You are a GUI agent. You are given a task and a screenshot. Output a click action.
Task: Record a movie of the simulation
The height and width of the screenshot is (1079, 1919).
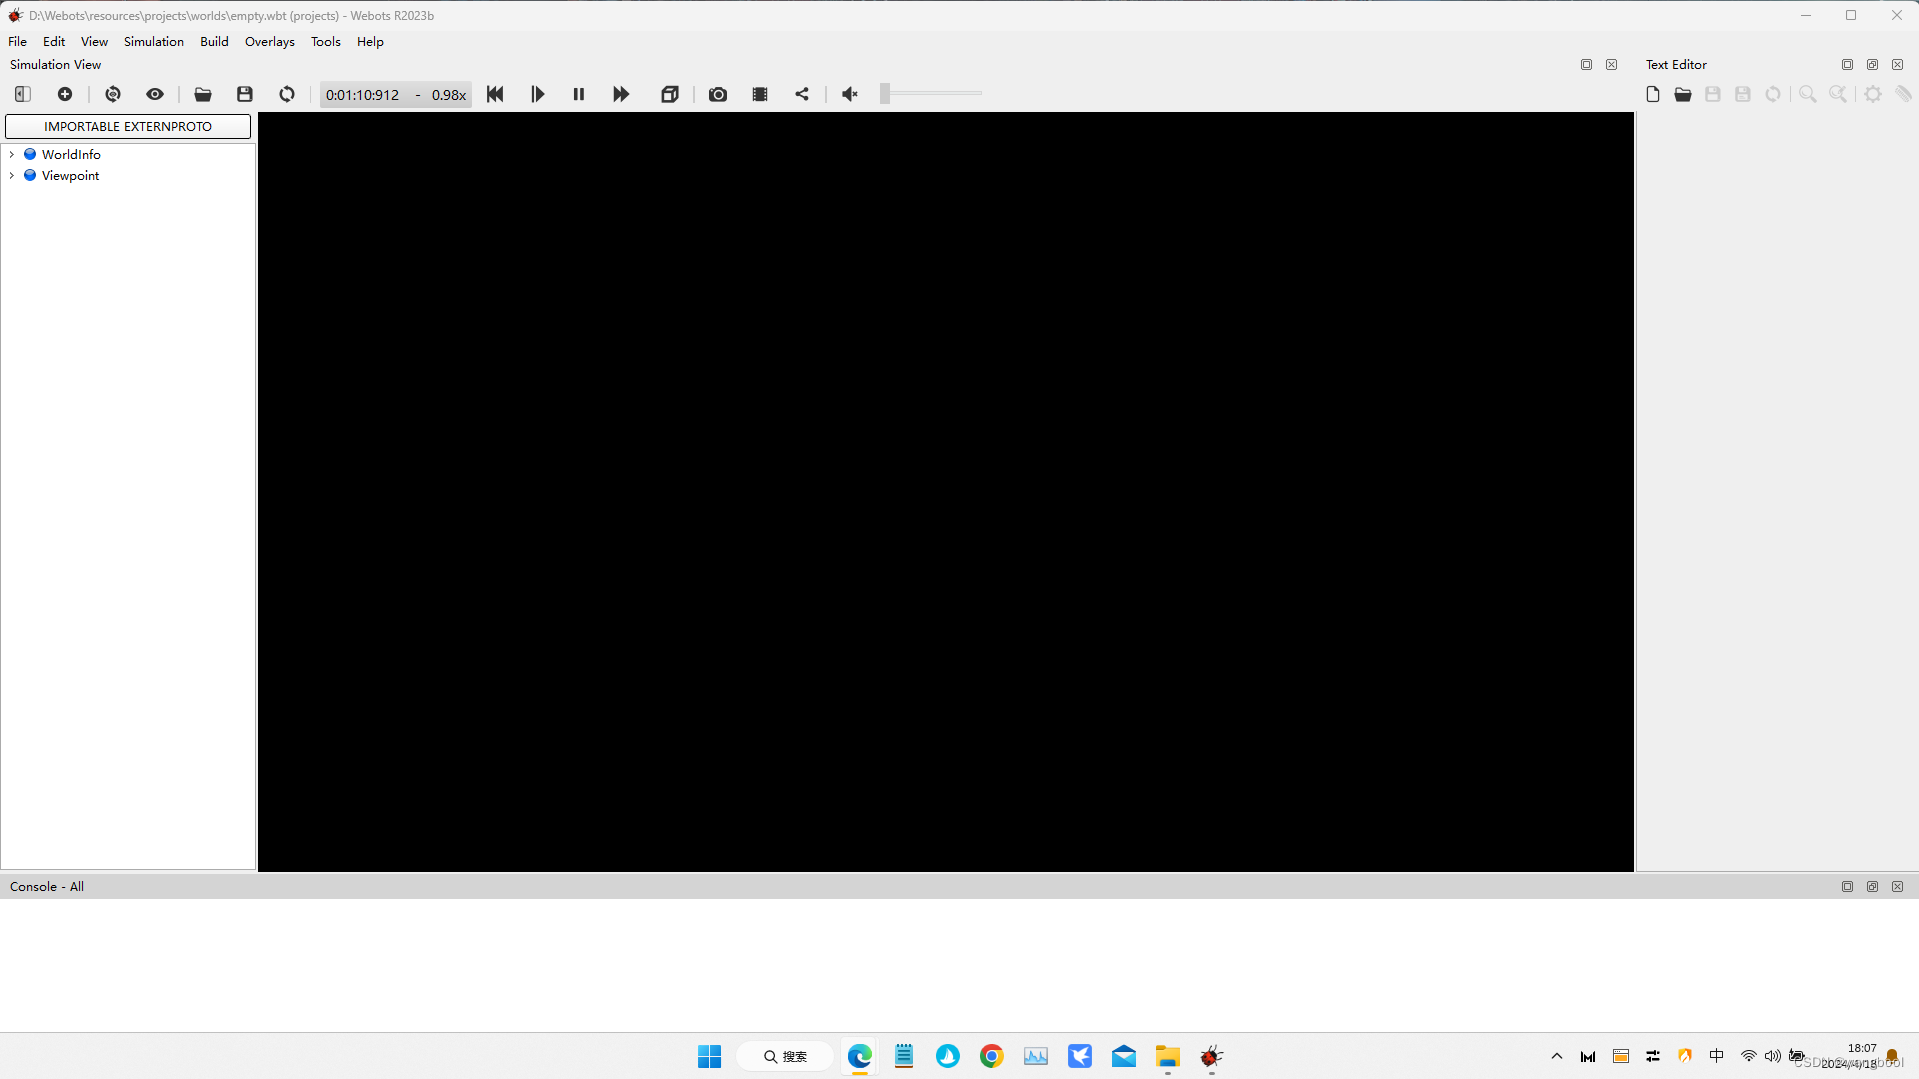tap(760, 94)
